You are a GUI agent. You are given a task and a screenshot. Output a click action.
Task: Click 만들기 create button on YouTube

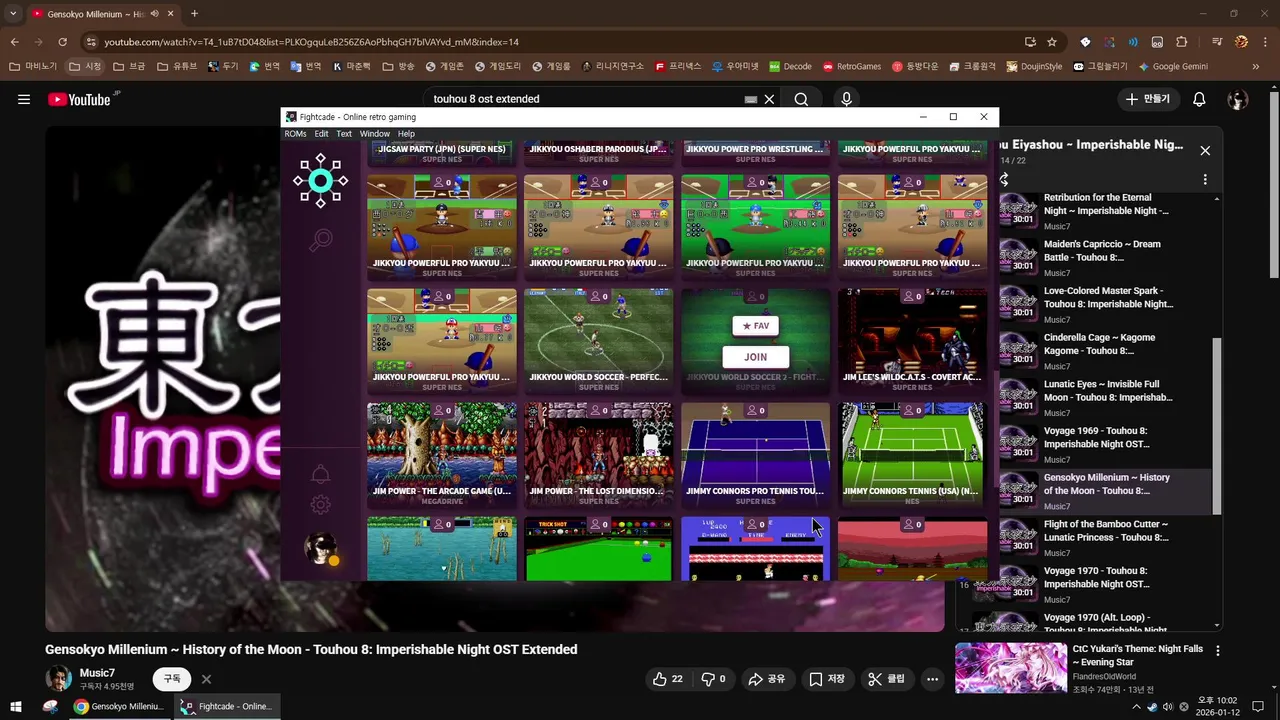(x=1147, y=99)
